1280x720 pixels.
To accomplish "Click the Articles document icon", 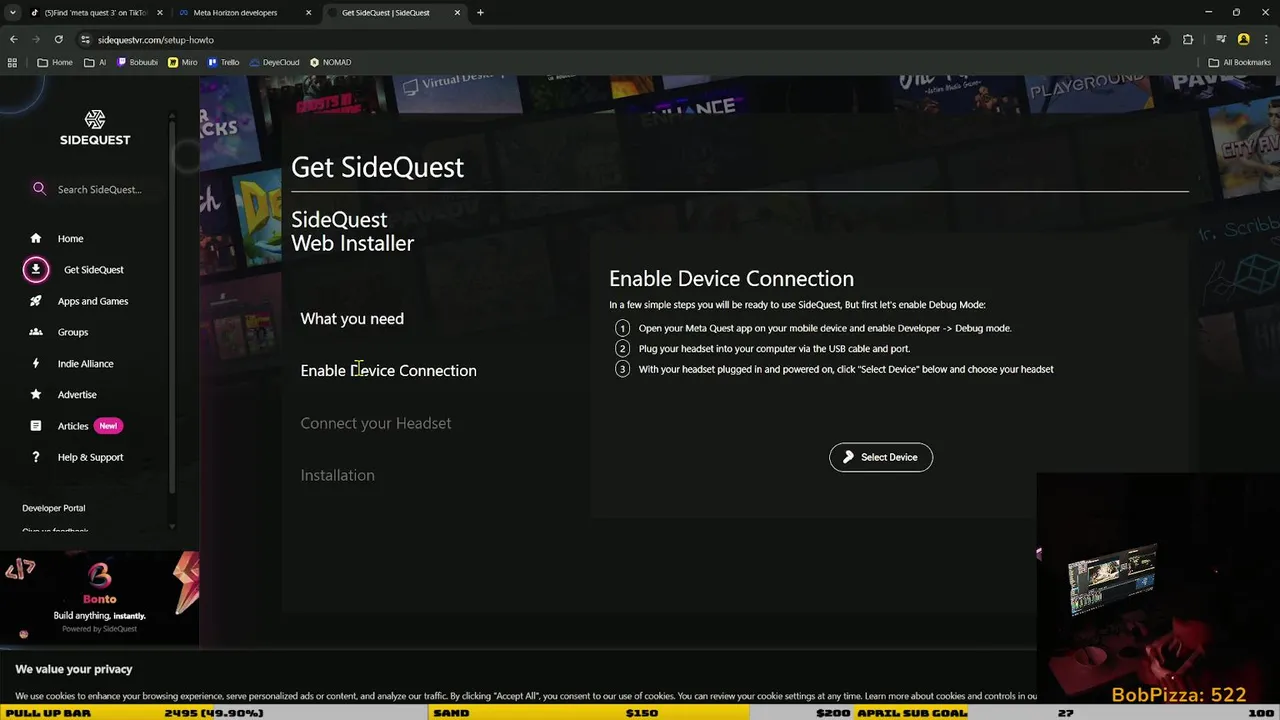I will pyautogui.click(x=36, y=426).
